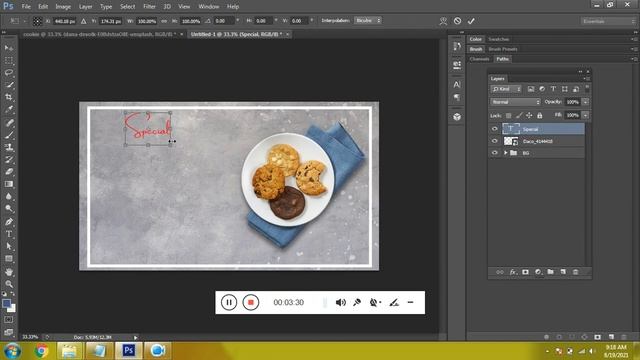Open the File menu
The height and width of the screenshot is (360, 640).
[x=26, y=7]
